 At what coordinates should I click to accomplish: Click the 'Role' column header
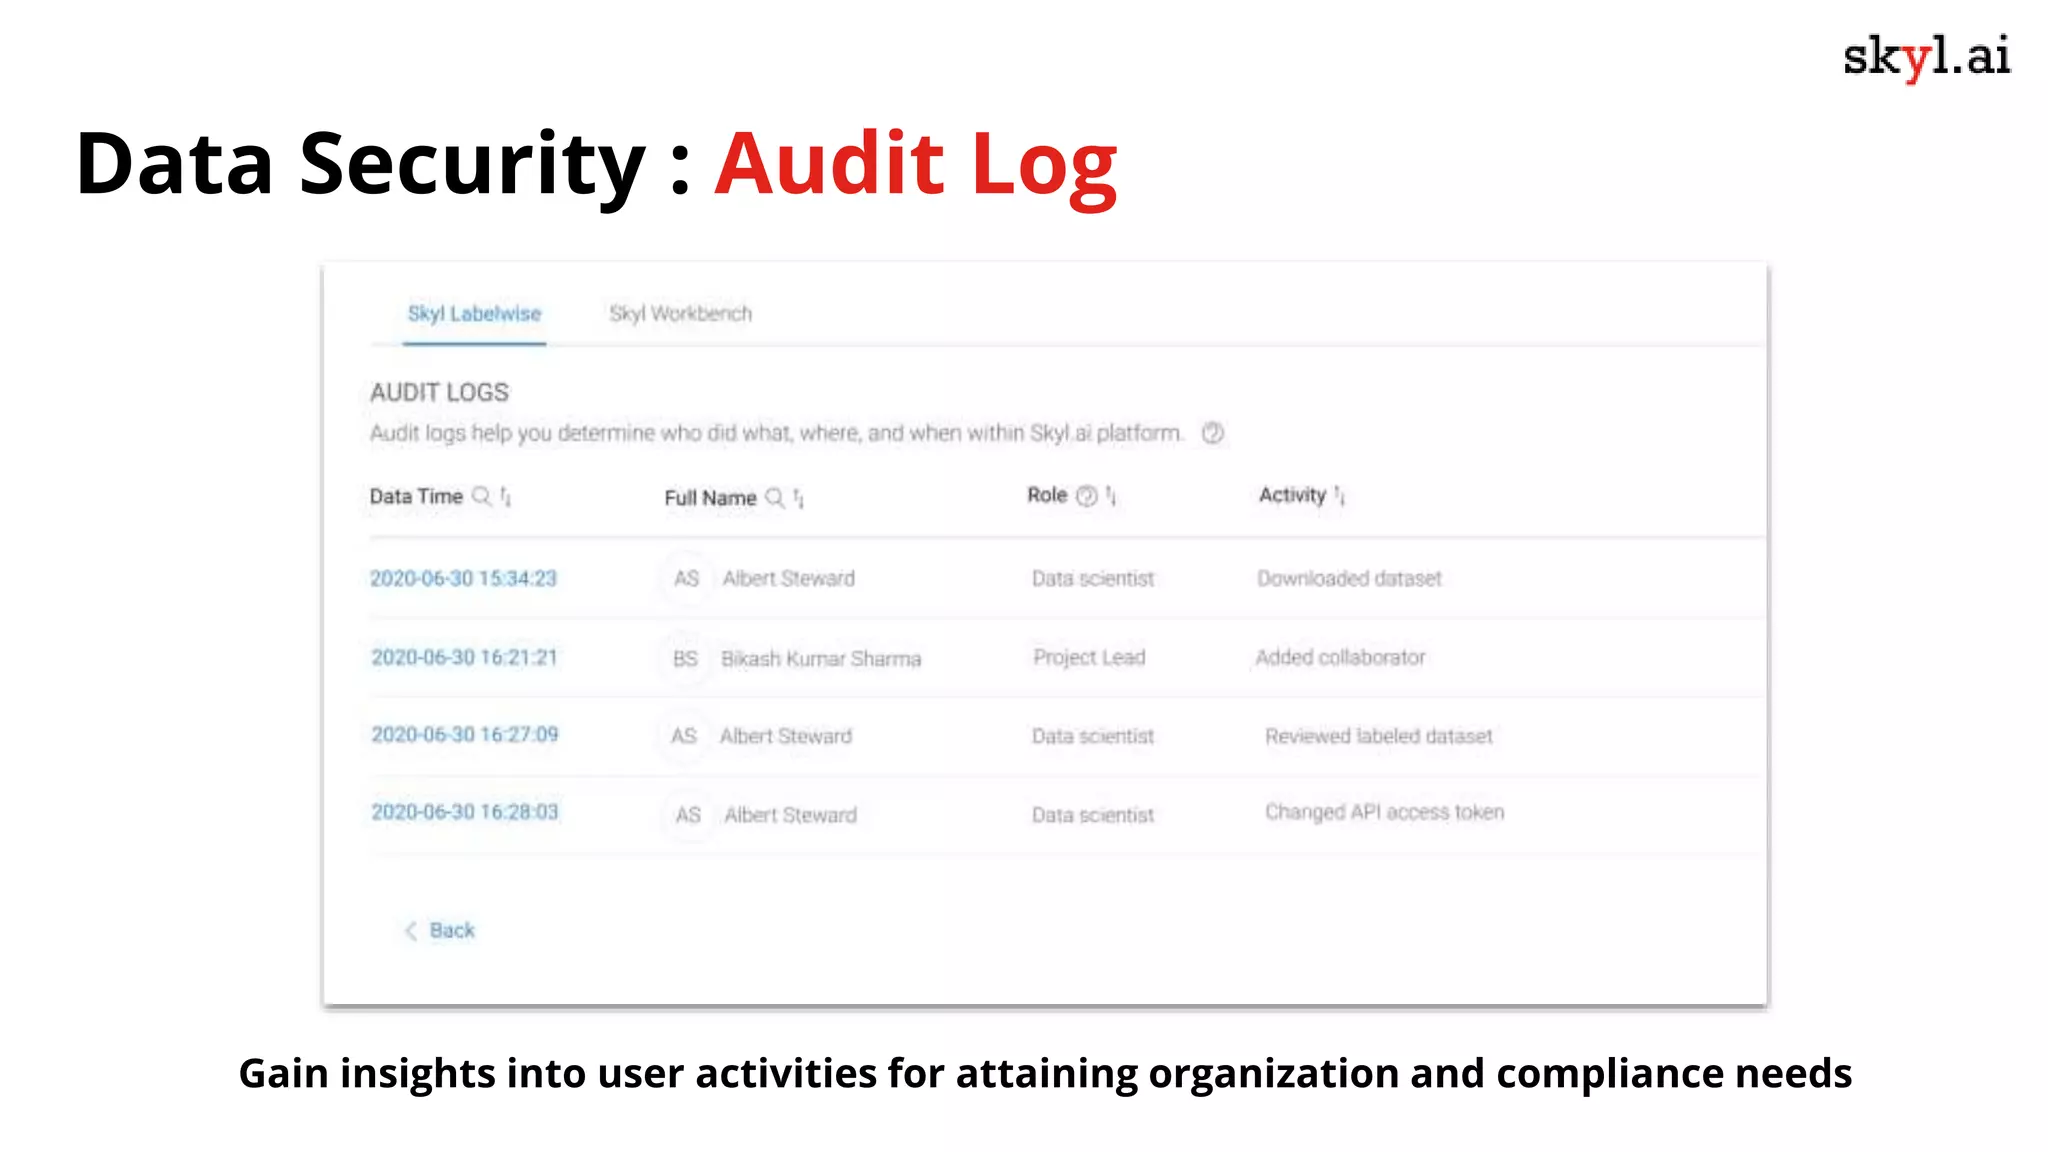1047,495
